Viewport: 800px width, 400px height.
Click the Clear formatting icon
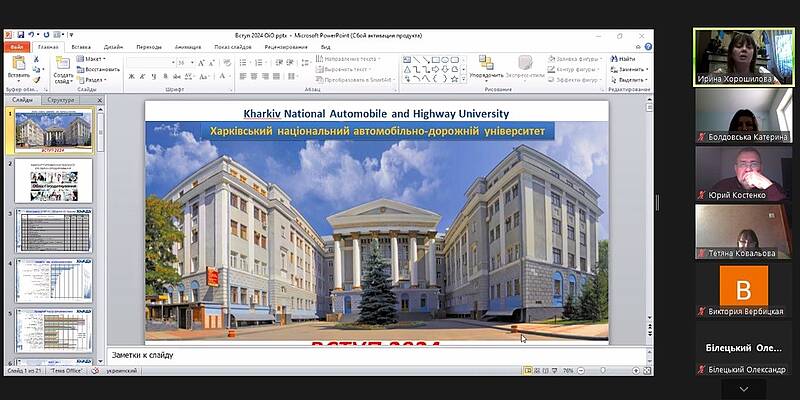click(227, 63)
